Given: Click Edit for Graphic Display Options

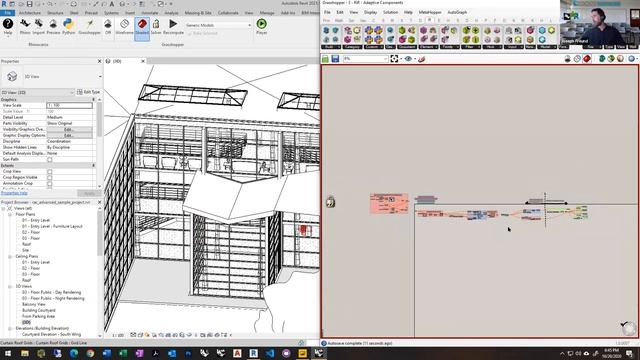Looking at the screenshot, I should tap(69, 135).
